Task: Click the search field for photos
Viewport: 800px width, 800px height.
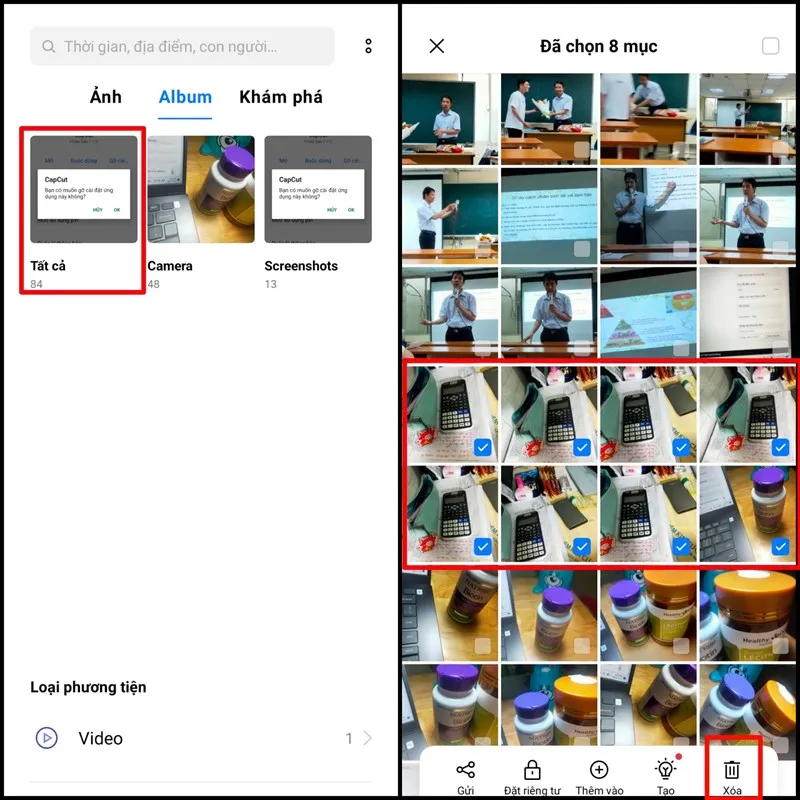Action: (182, 46)
